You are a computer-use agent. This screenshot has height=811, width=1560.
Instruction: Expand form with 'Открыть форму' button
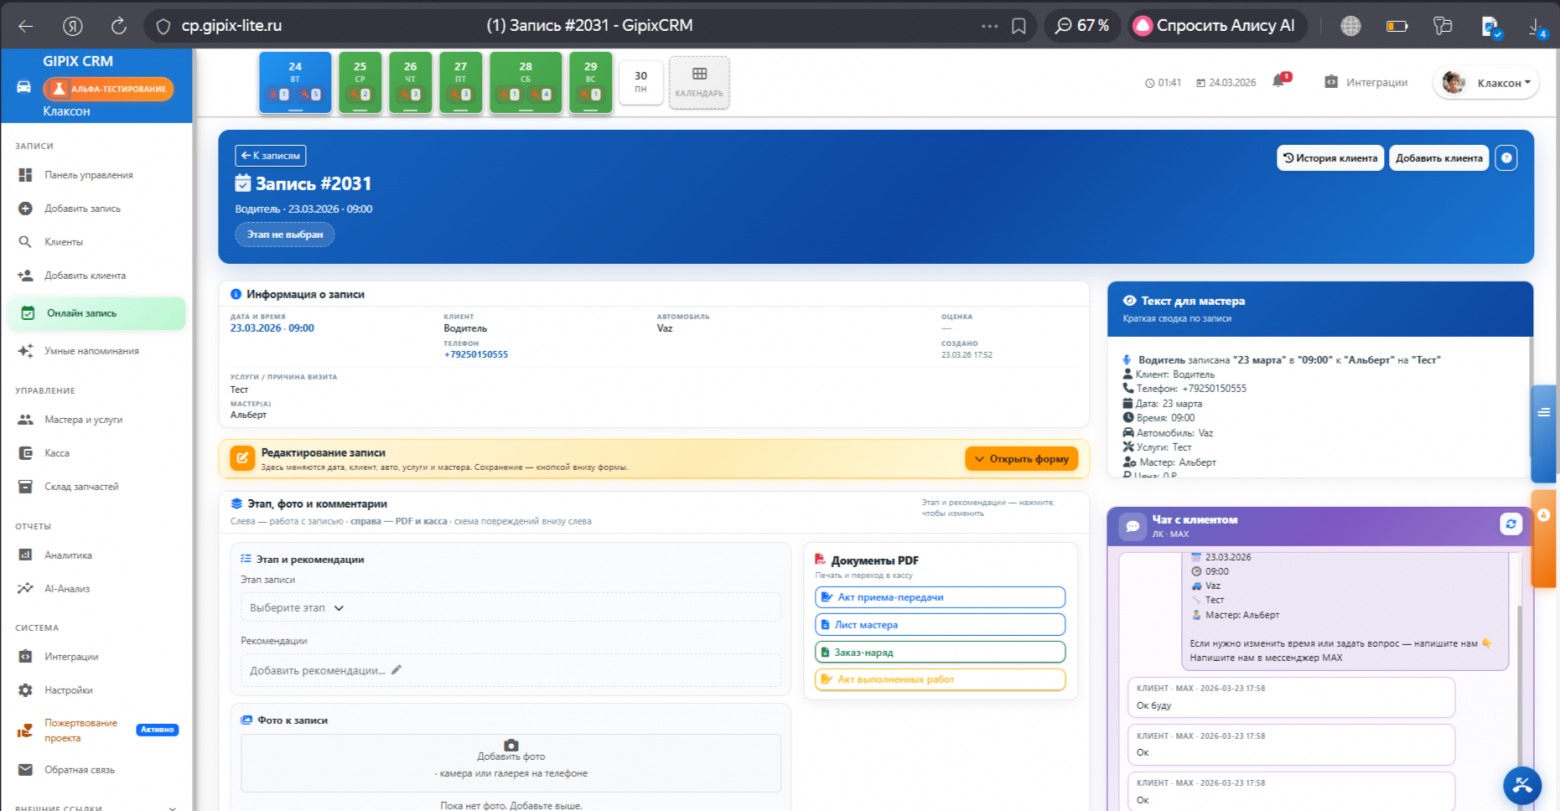(x=1020, y=459)
